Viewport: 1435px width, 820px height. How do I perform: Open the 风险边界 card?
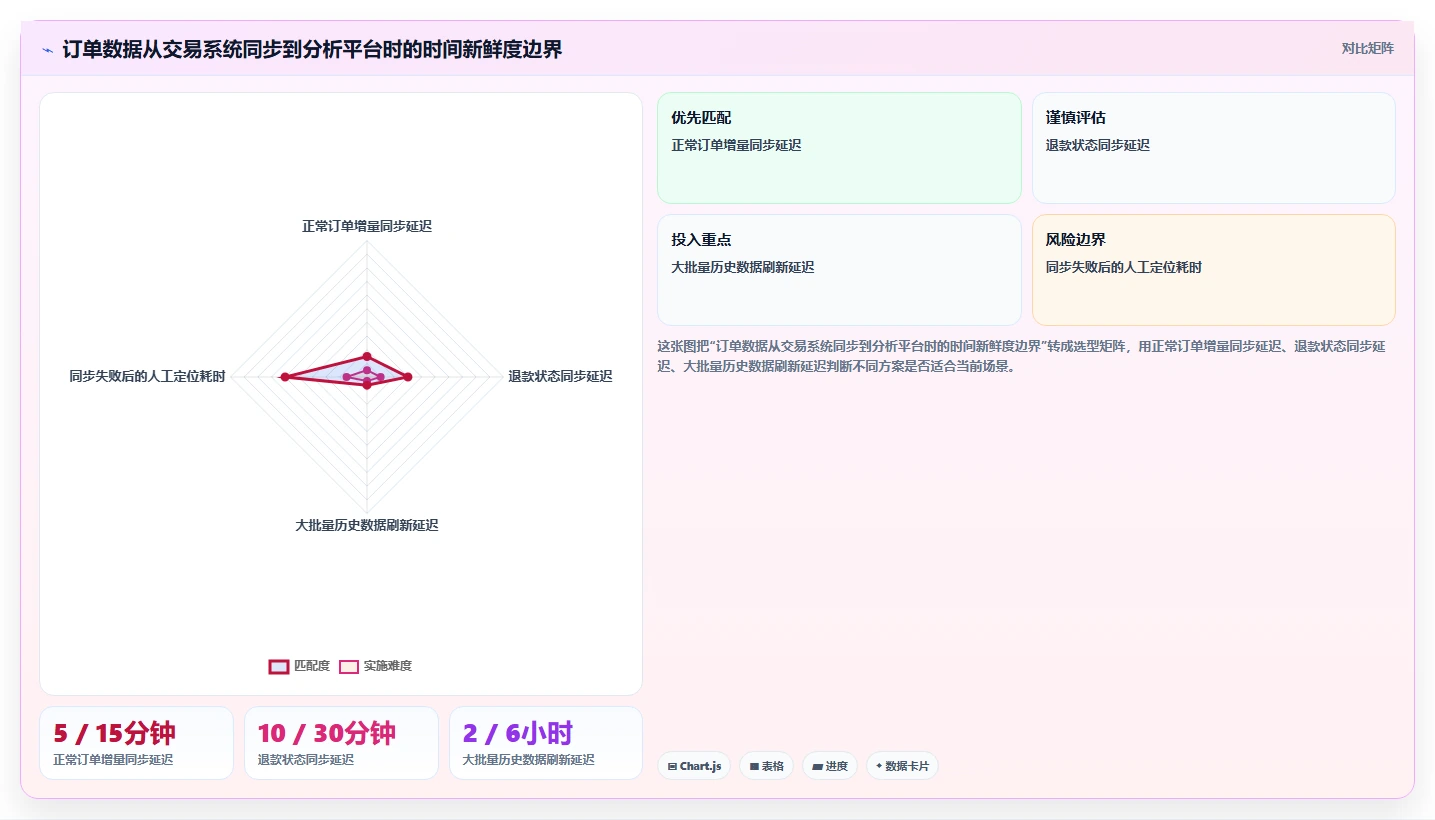coord(1213,270)
